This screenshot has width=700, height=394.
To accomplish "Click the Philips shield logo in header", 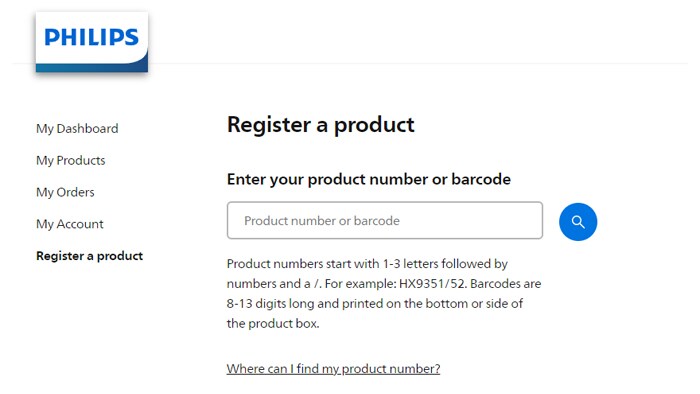I will click(x=92, y=42).
